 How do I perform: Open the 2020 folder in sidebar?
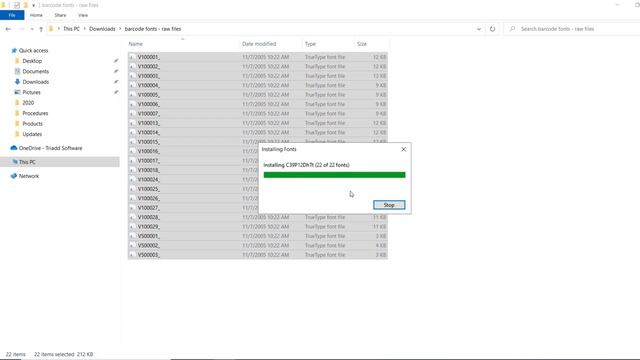[28, 103]
